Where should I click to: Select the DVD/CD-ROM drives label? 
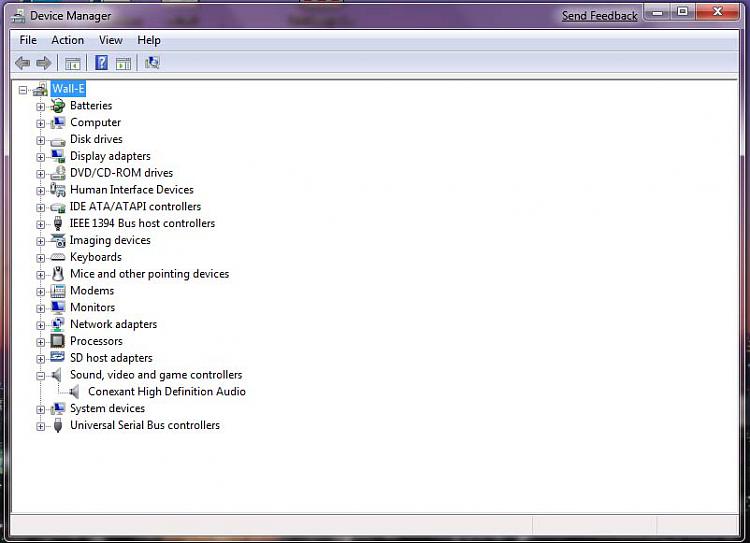121,173
